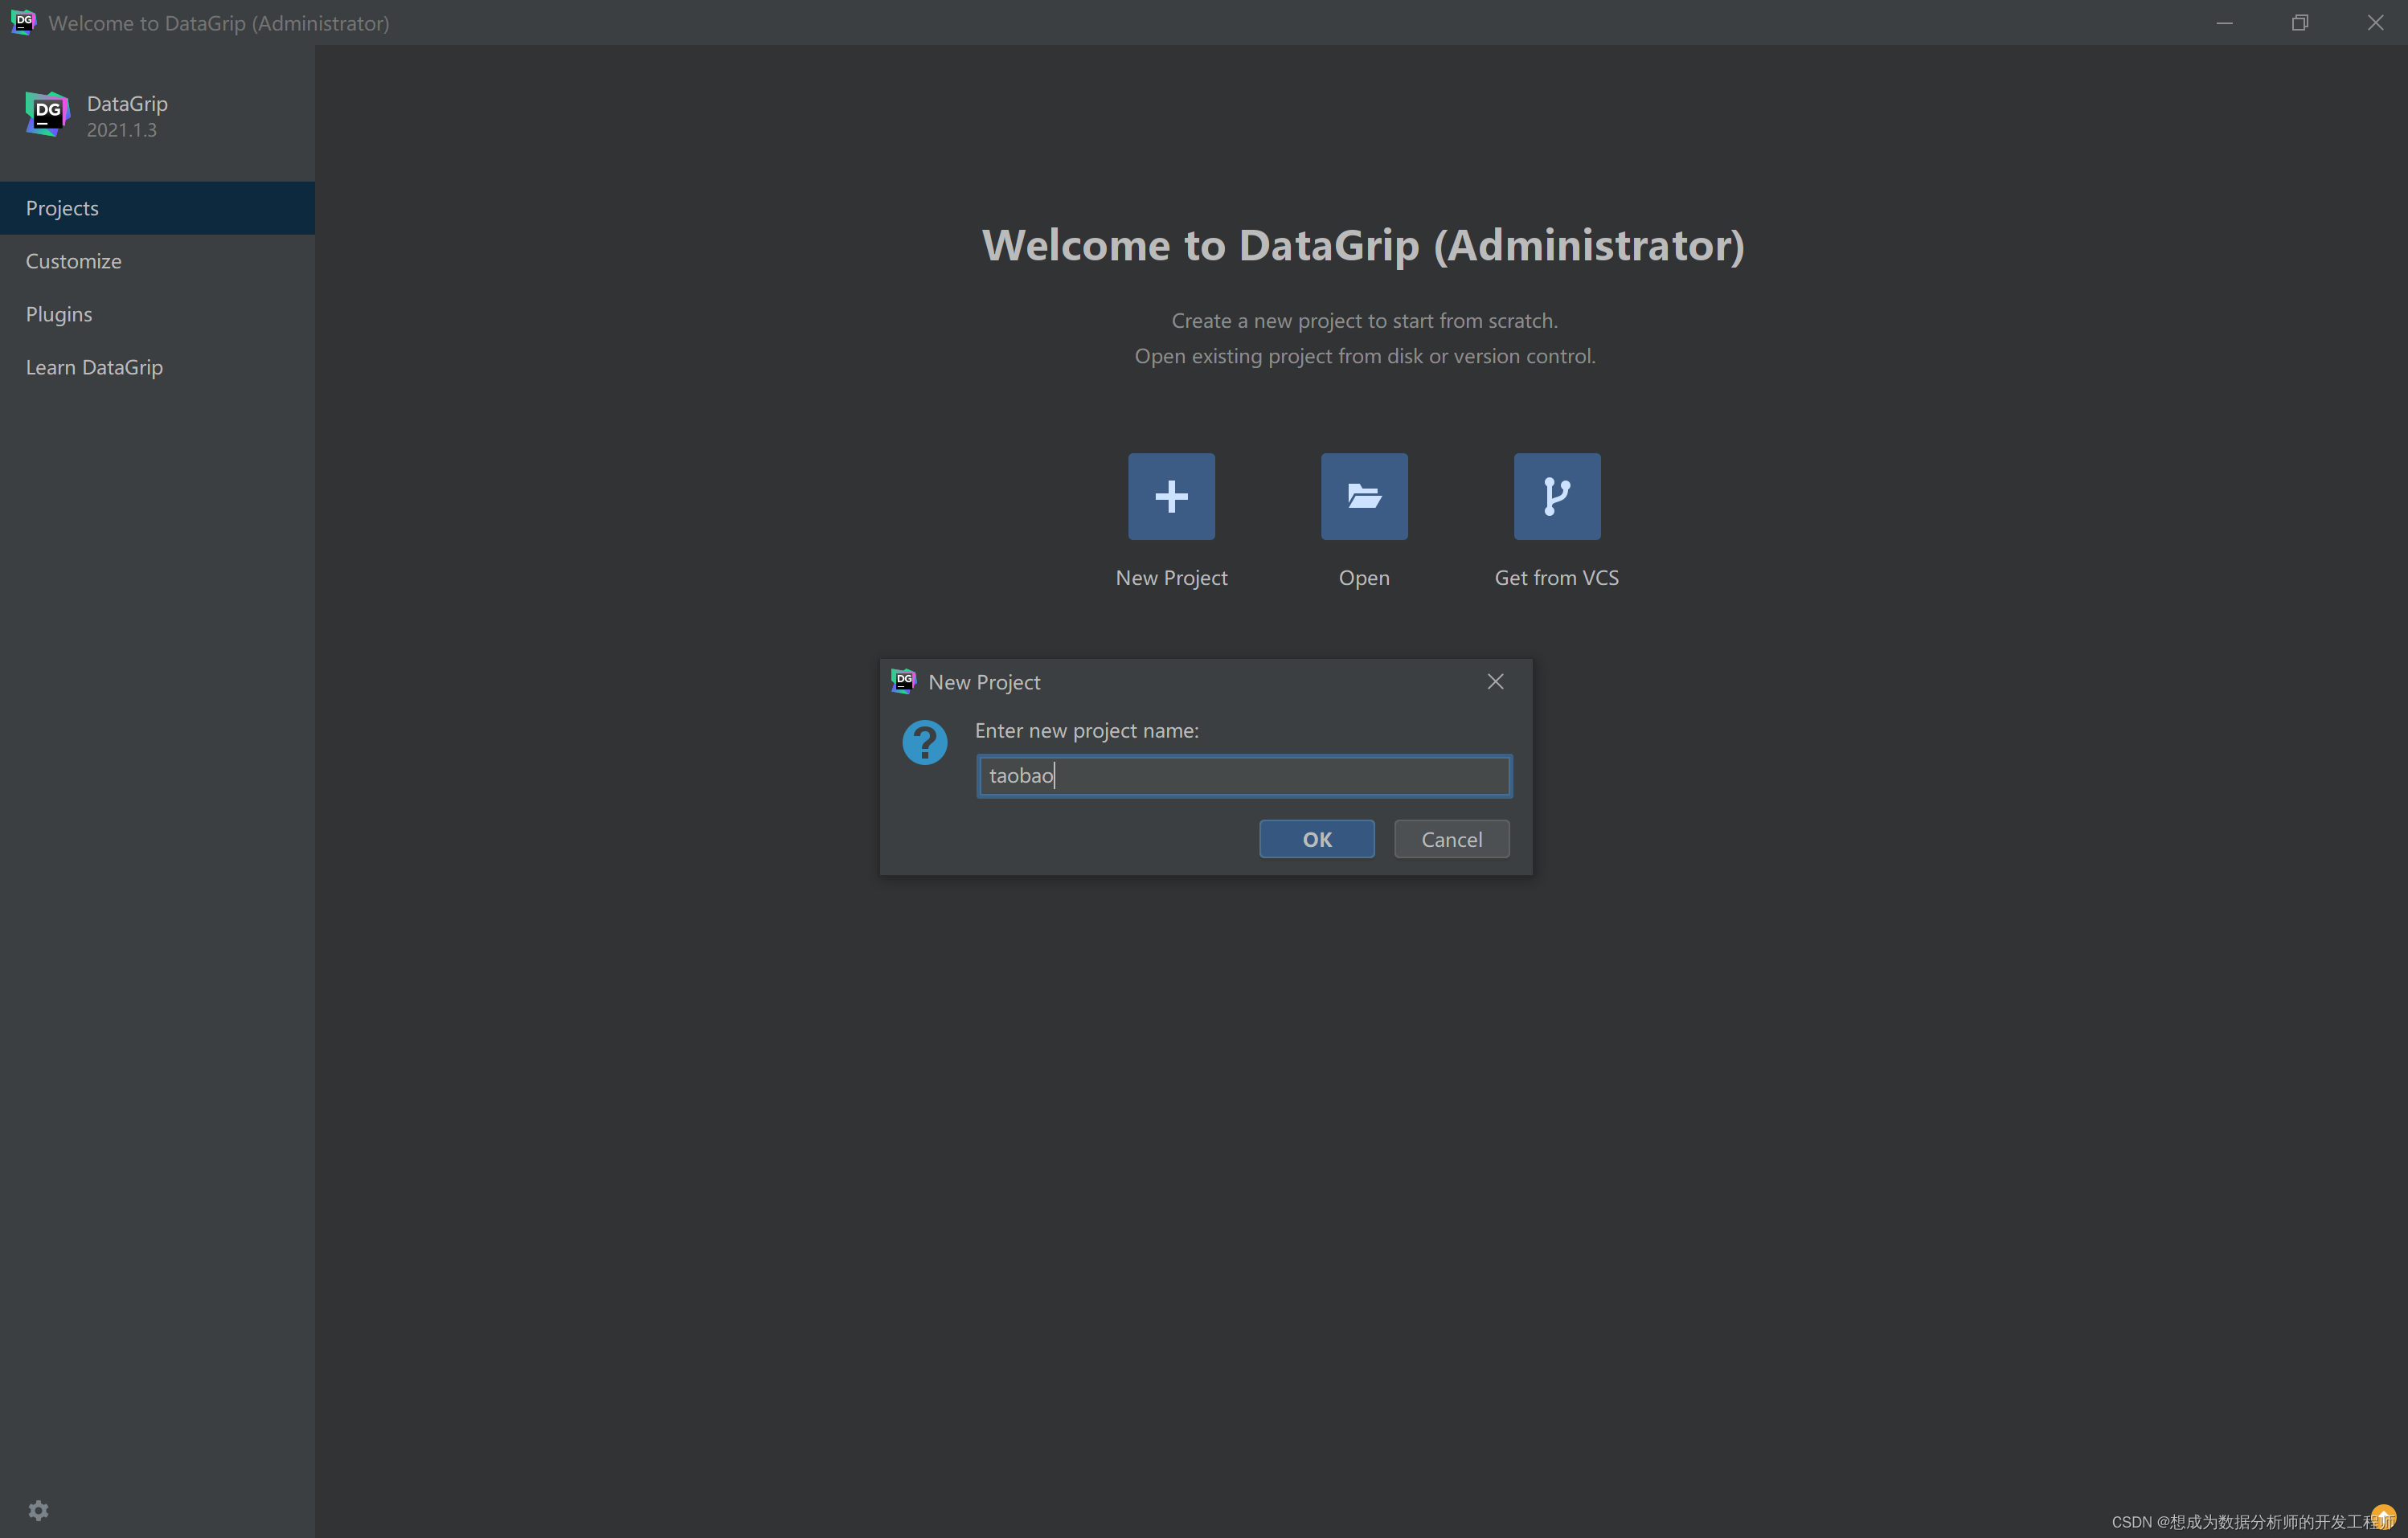This screenshot has height=1538, width=2408.
Task: Minimize the DataGrip welcome window
Action: coord(2224,22)
